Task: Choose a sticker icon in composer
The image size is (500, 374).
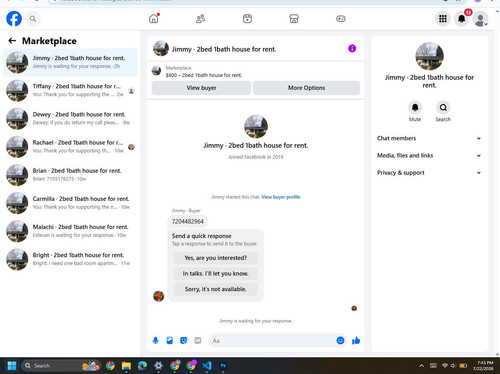Action: (x=184, y=340)
